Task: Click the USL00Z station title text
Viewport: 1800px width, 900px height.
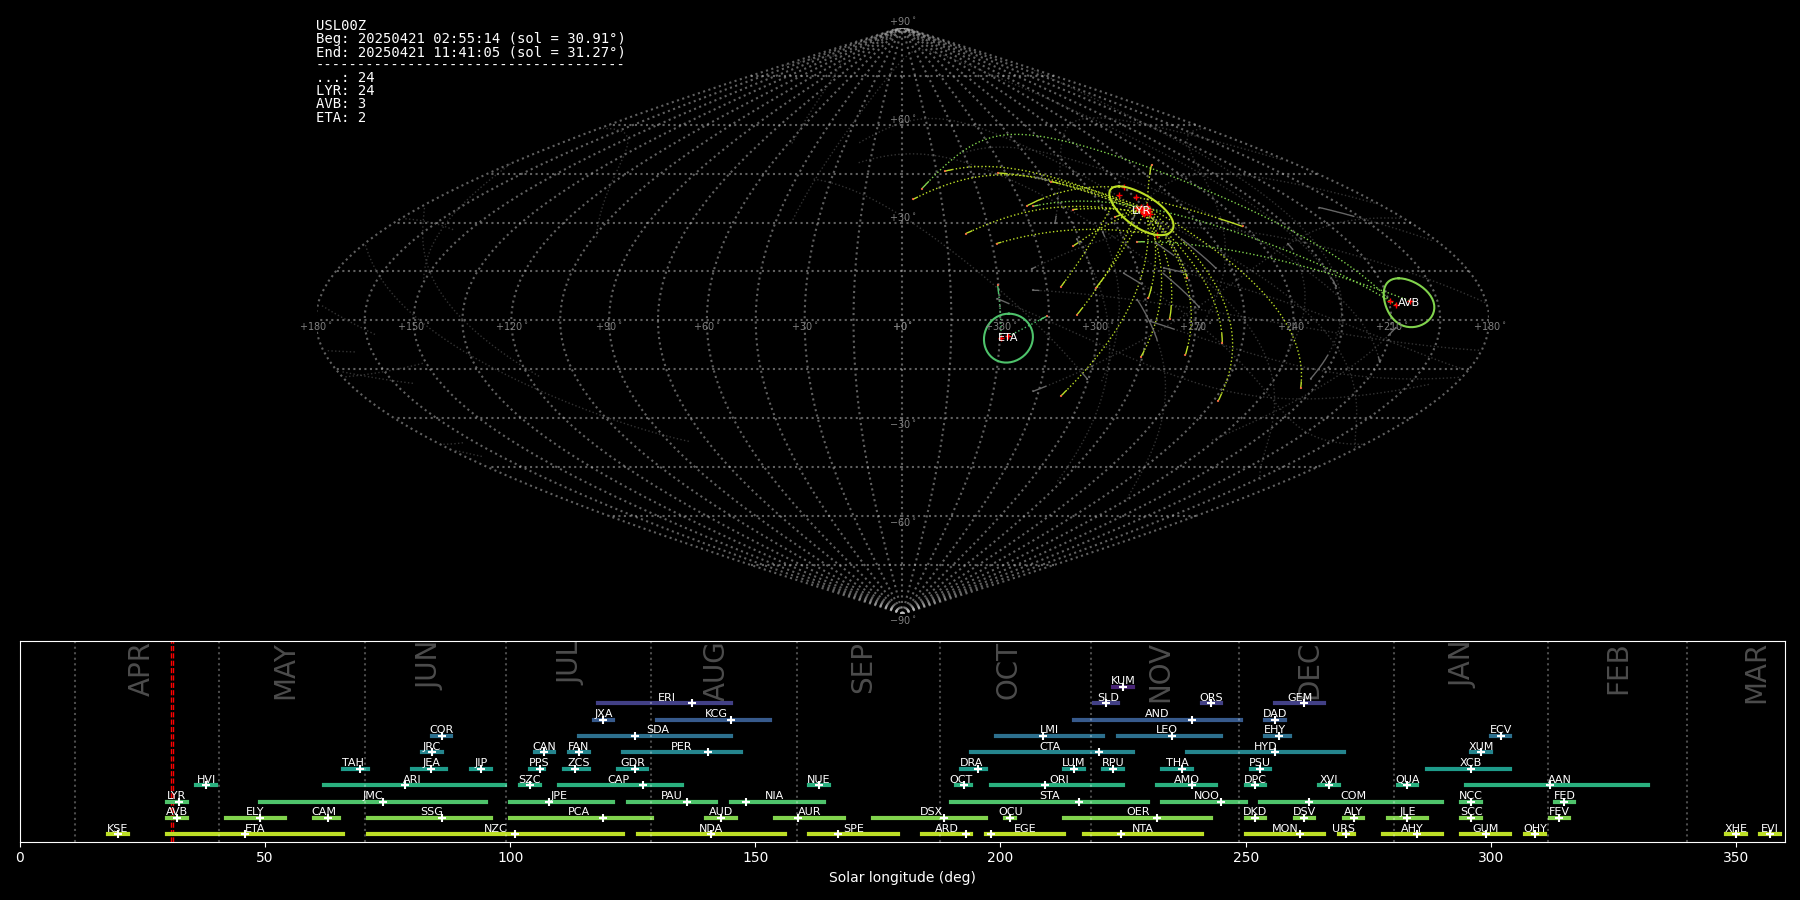Action: click(341, 26)
